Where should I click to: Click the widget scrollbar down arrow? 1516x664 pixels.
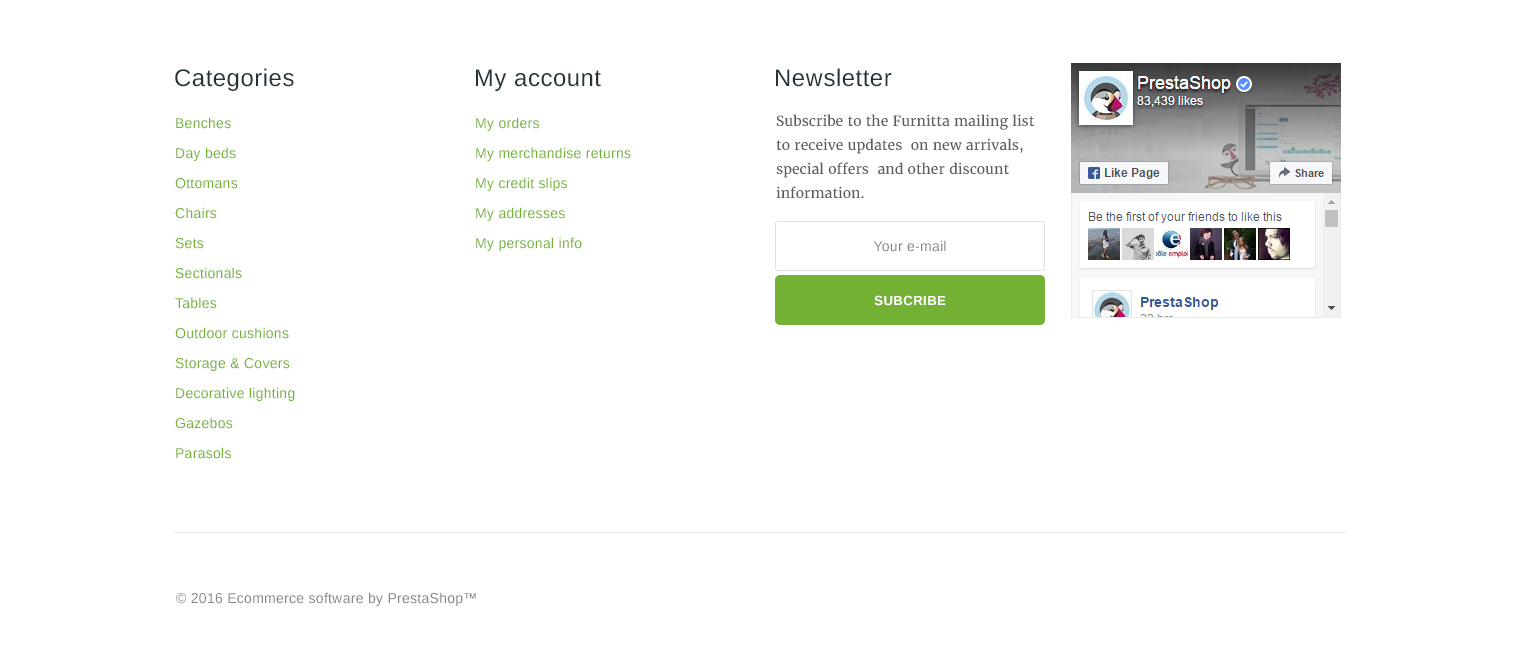tap(1331, 308)
